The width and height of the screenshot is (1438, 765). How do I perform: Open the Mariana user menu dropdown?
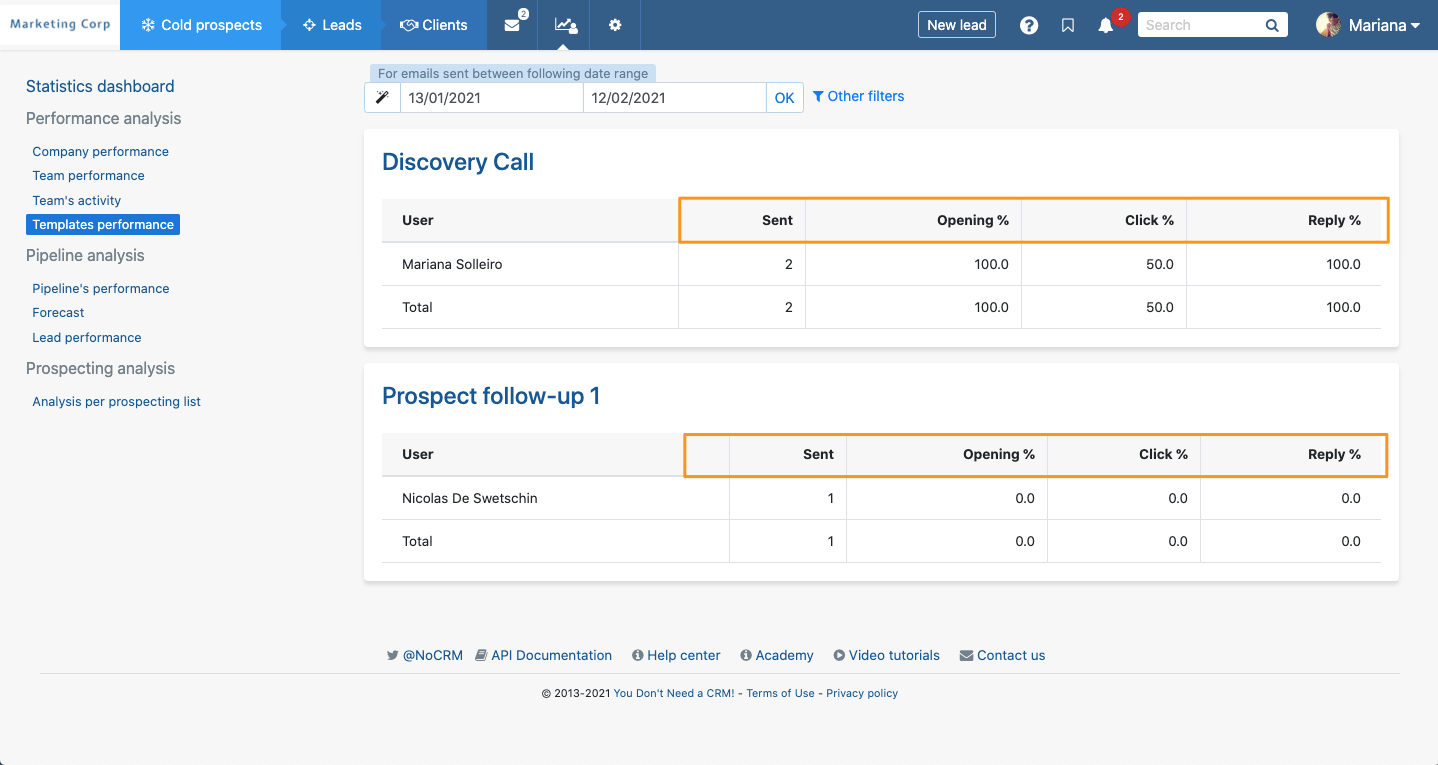point(1369,26)
